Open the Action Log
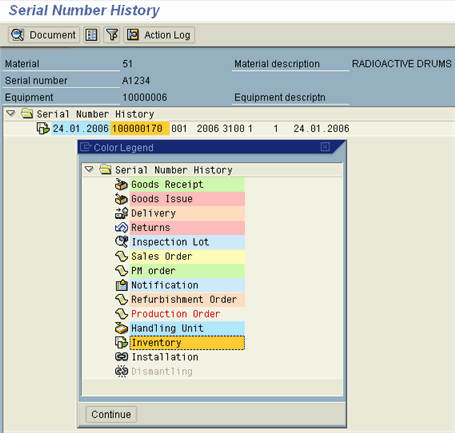The image size is (455, 433). click(159, 35)
